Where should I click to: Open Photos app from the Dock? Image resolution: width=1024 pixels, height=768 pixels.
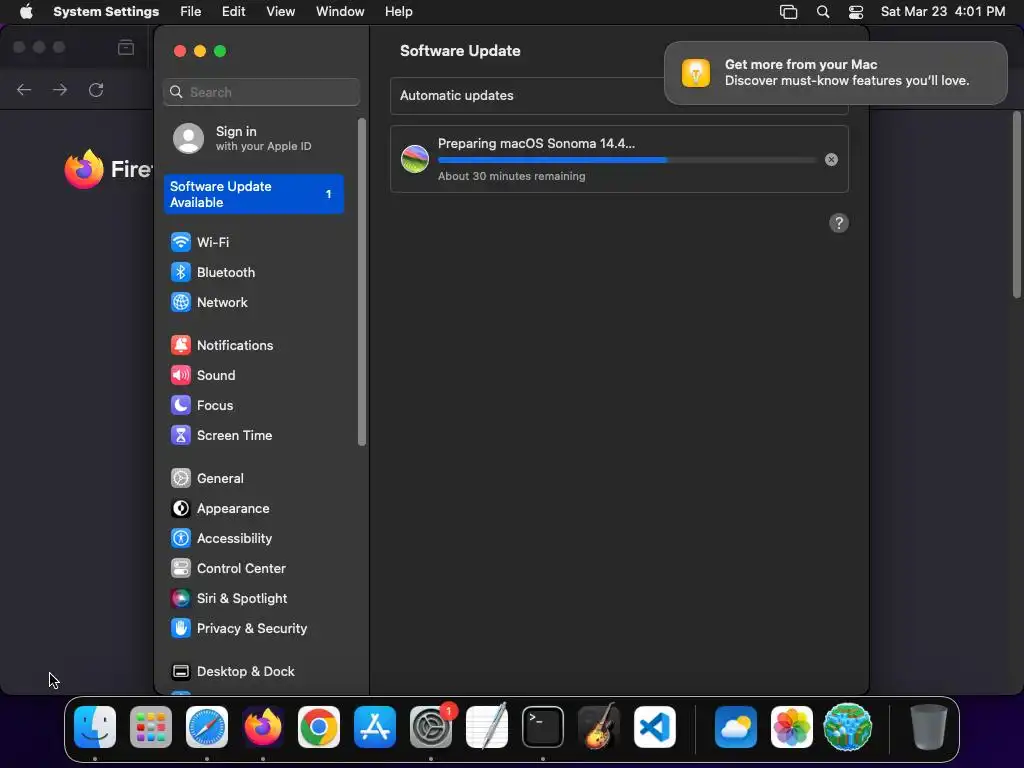792,726
